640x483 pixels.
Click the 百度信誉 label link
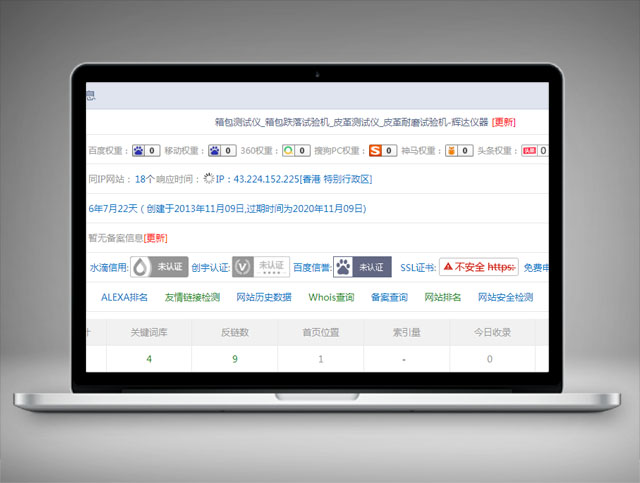pyautogui.click(x=312, y=268)
